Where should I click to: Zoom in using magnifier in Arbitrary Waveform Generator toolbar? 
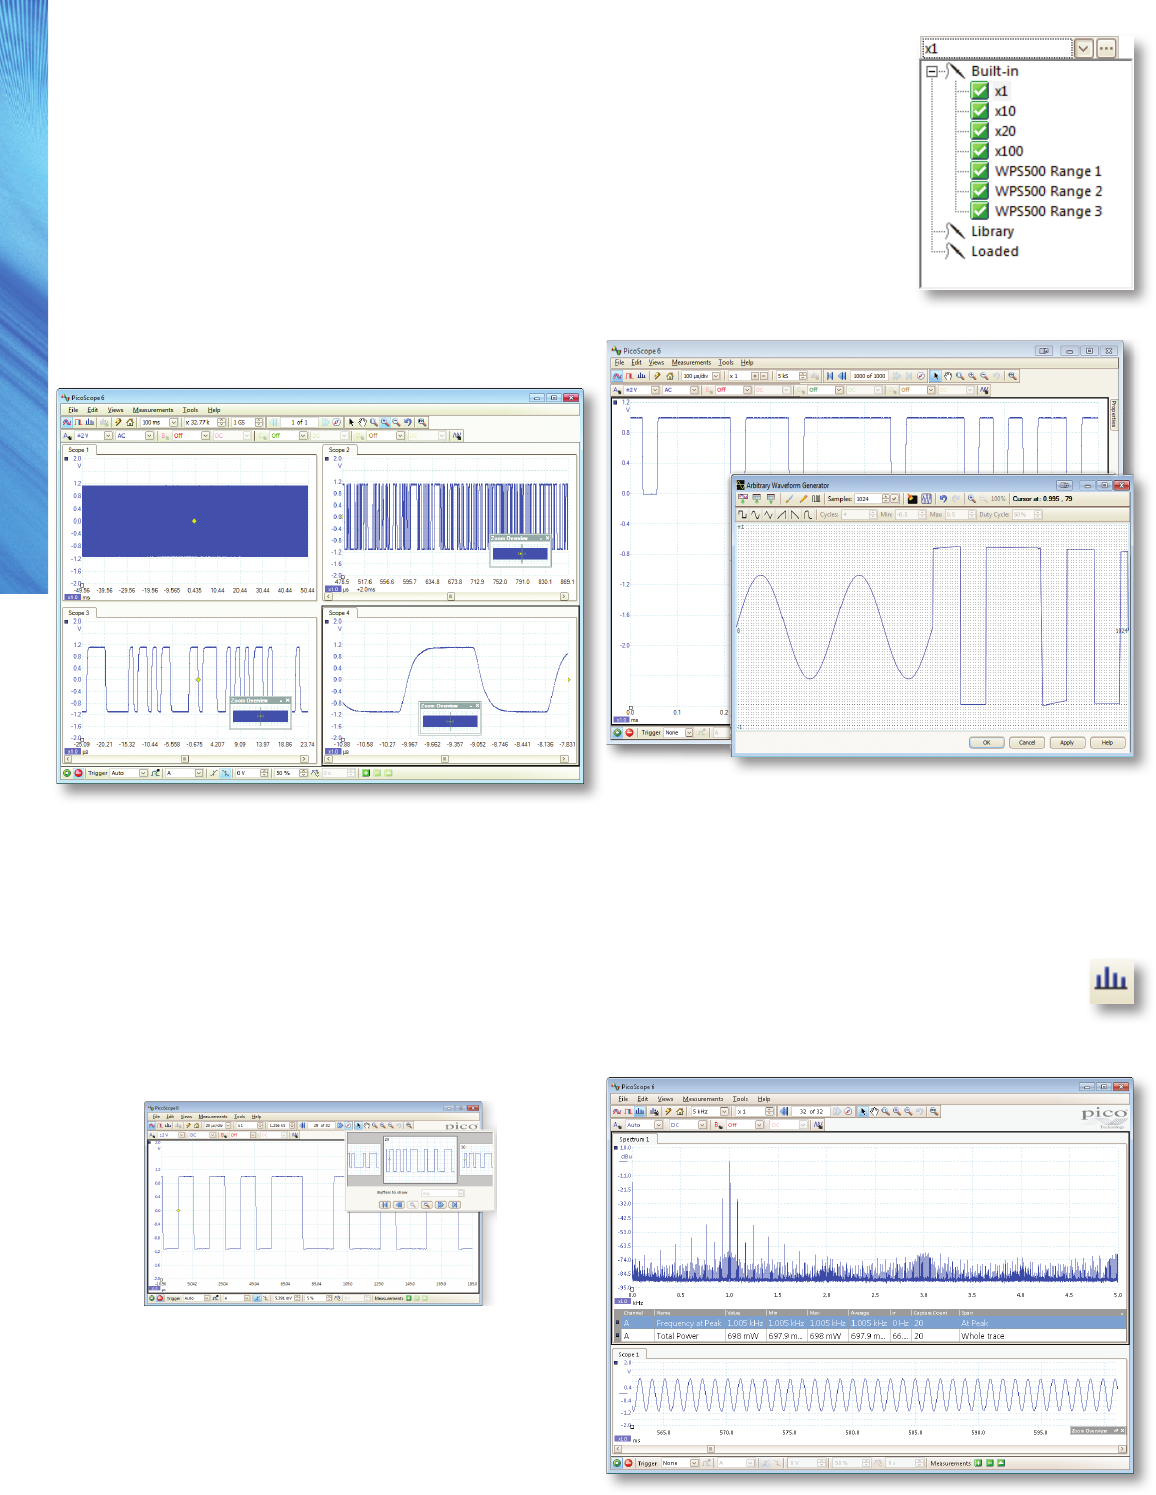pyautogui.click(x=971, y=499)
